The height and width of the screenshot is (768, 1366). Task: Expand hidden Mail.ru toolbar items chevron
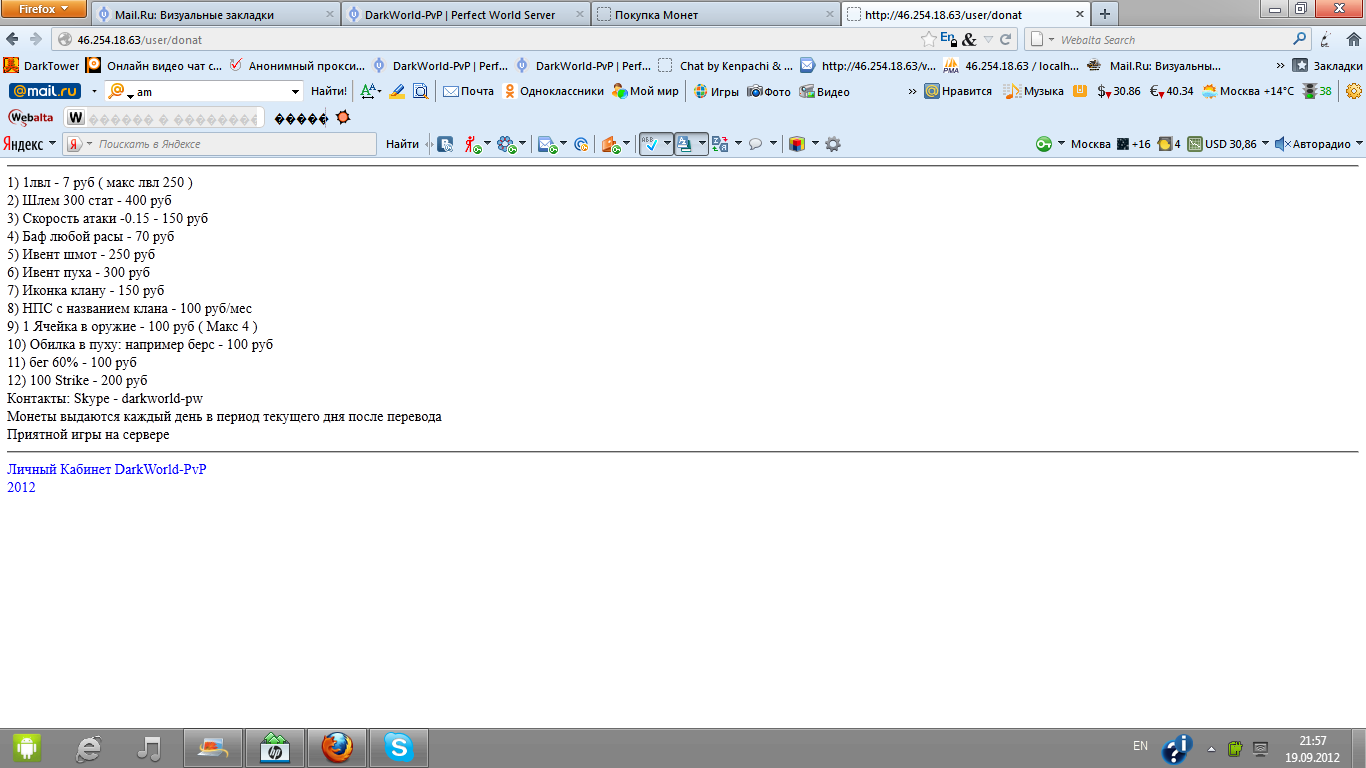[x=912, y=91]
